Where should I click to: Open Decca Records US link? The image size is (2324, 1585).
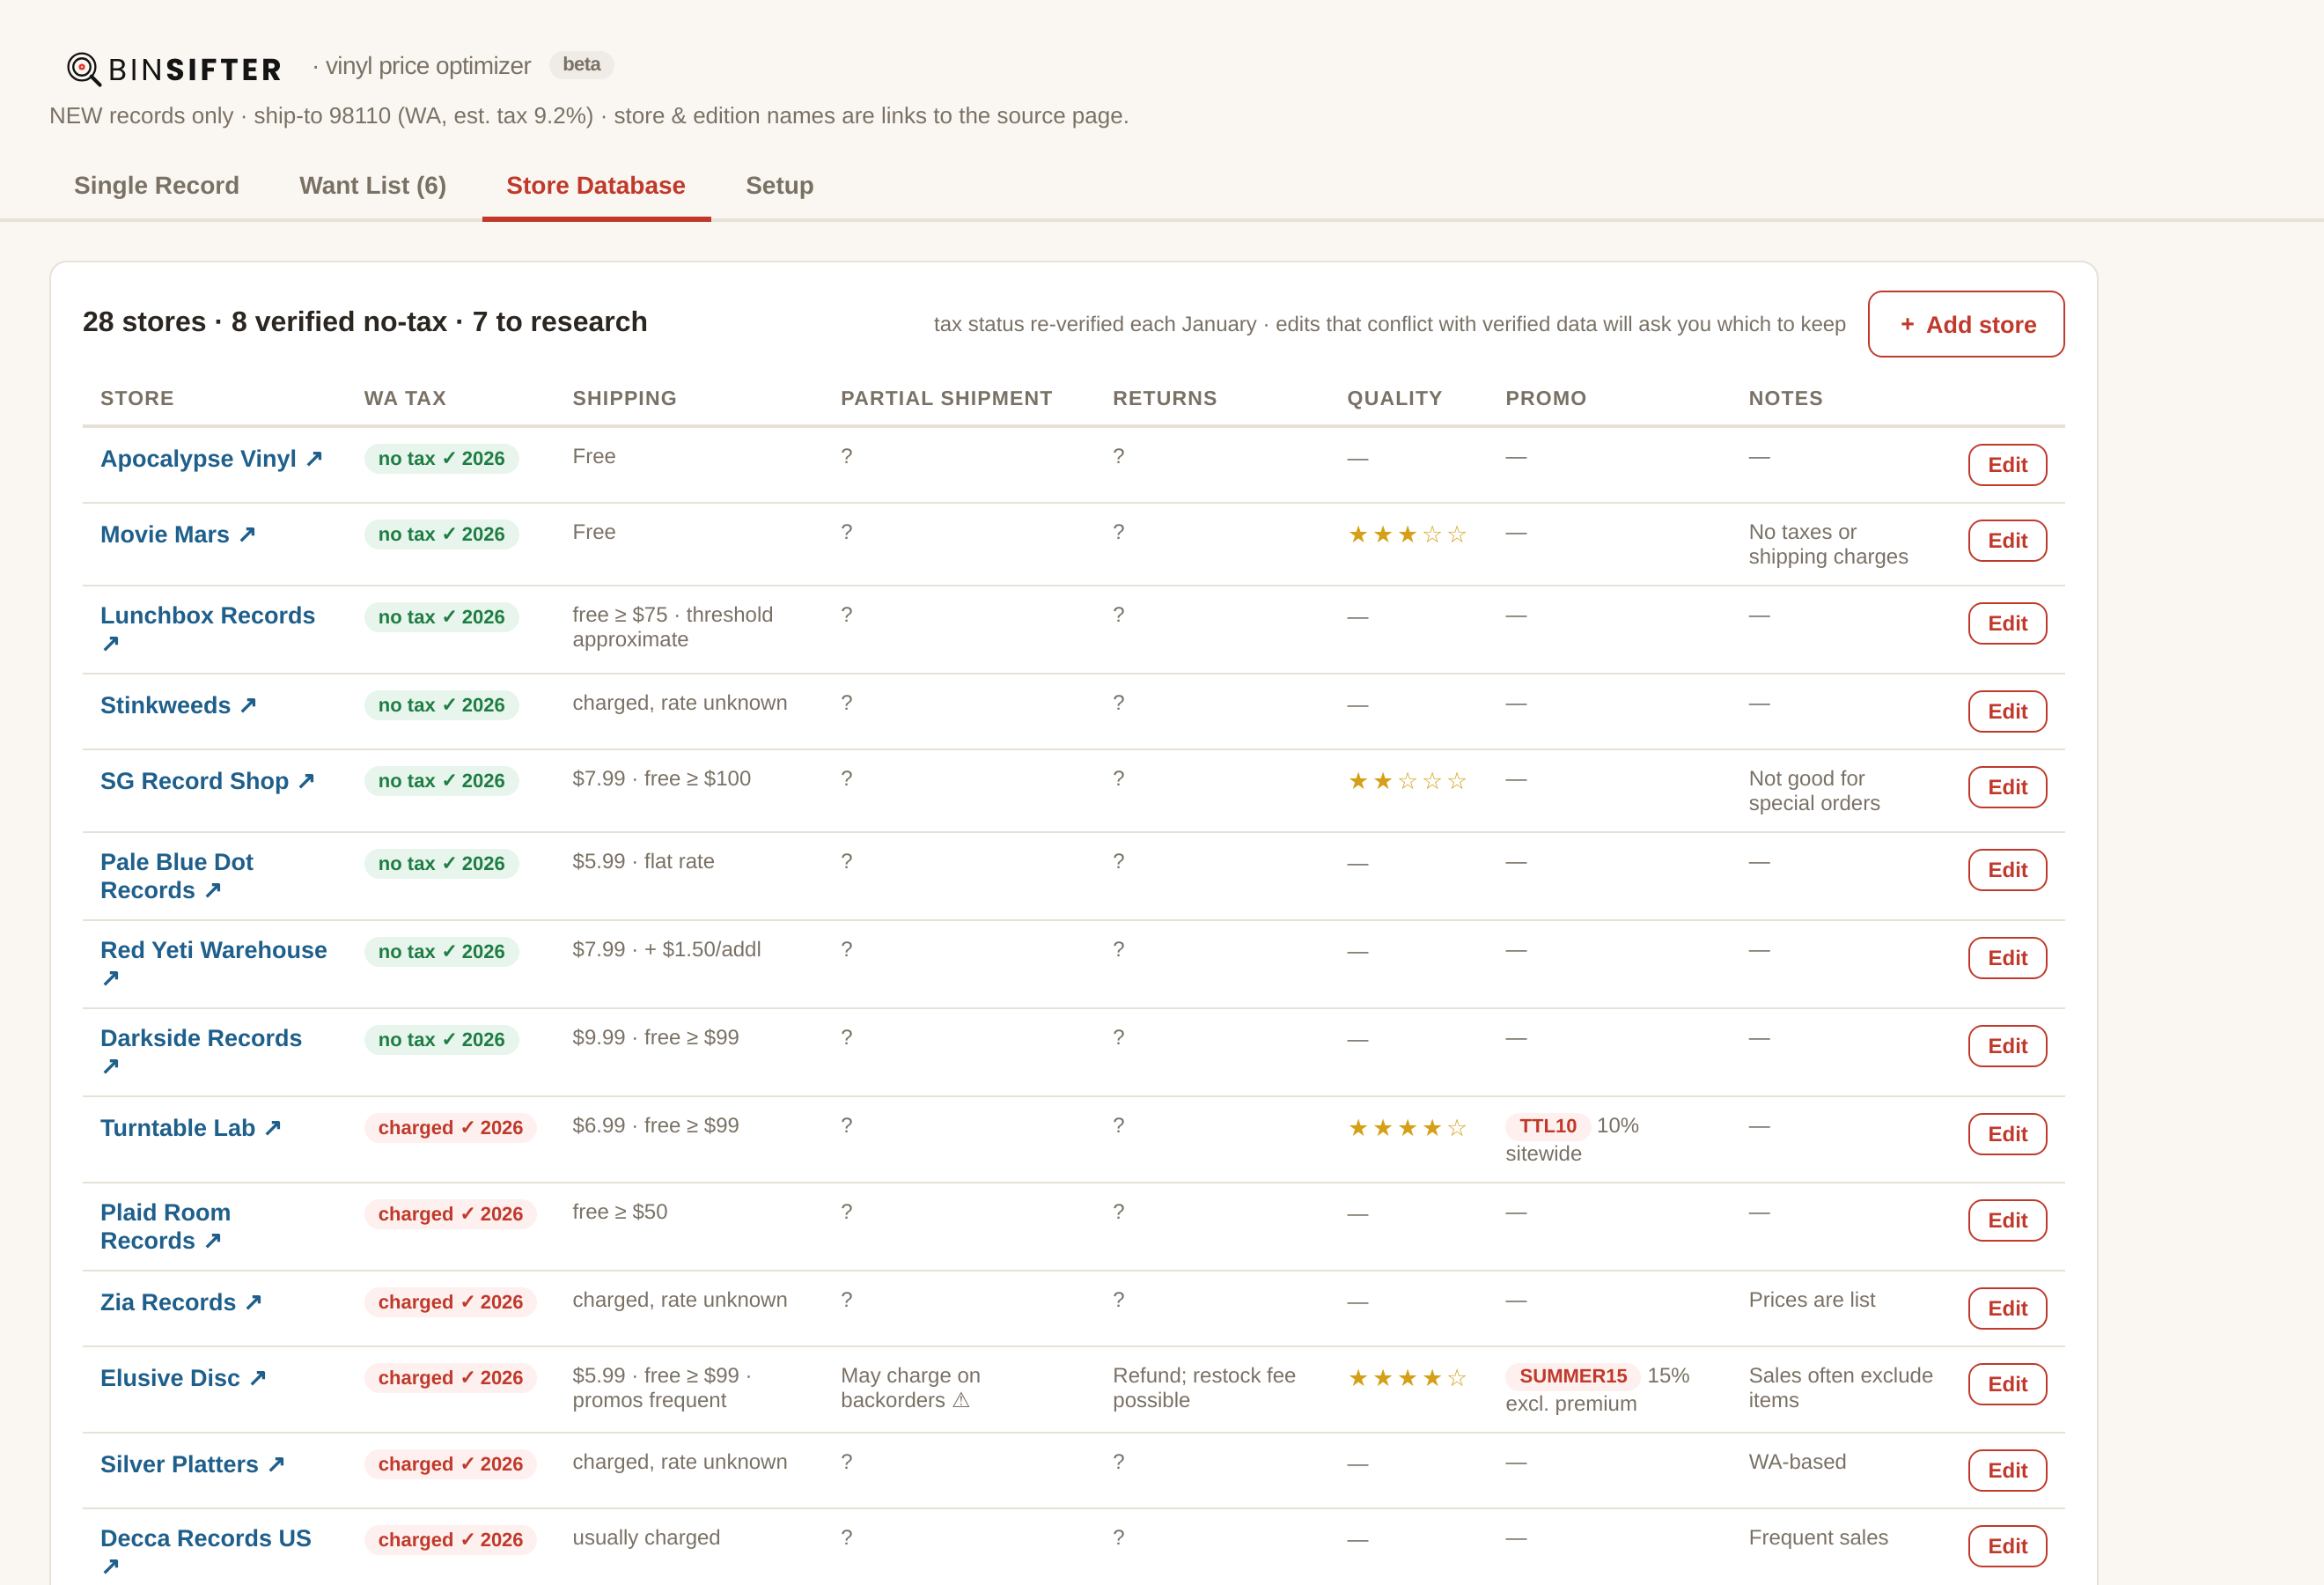point(206,1552)
